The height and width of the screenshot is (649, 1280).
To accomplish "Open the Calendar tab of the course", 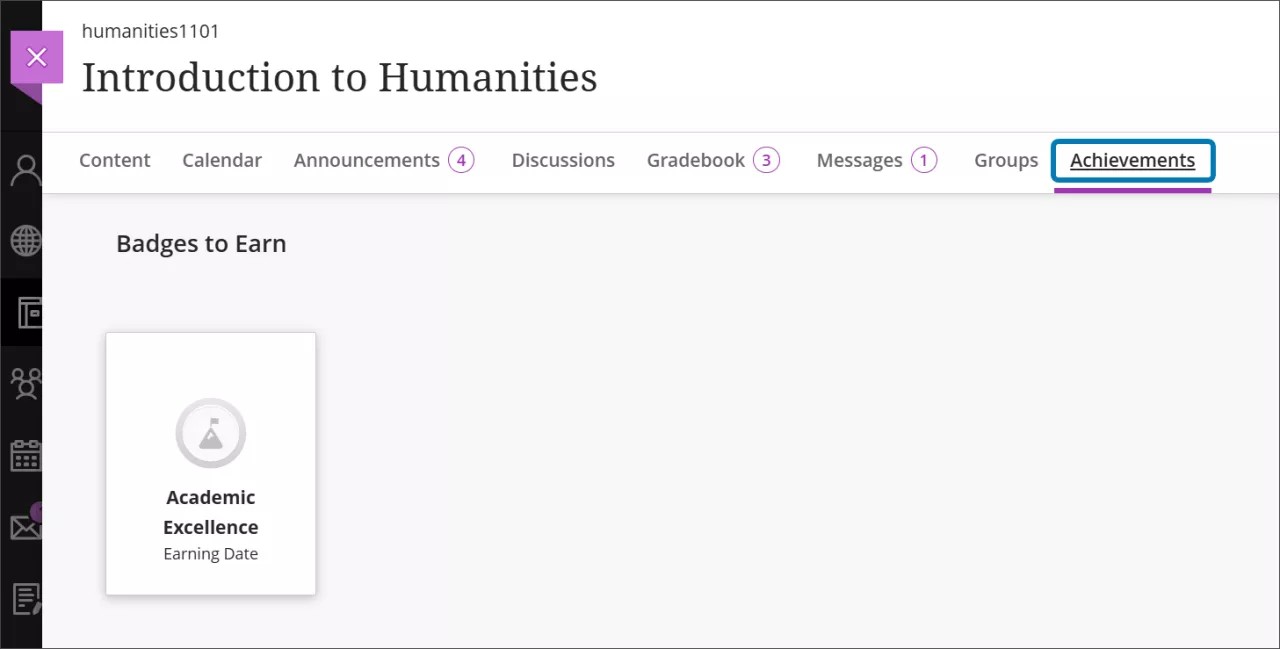I will pos(222,160).
